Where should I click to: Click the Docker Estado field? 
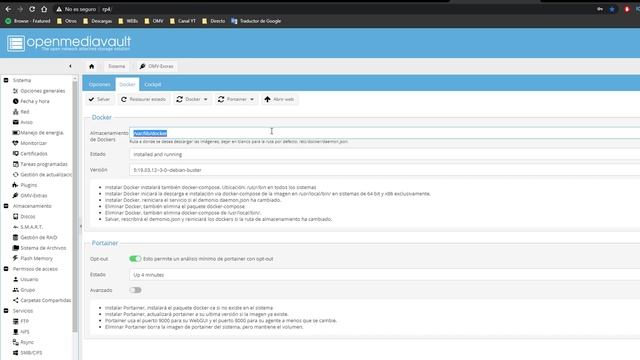384,154
